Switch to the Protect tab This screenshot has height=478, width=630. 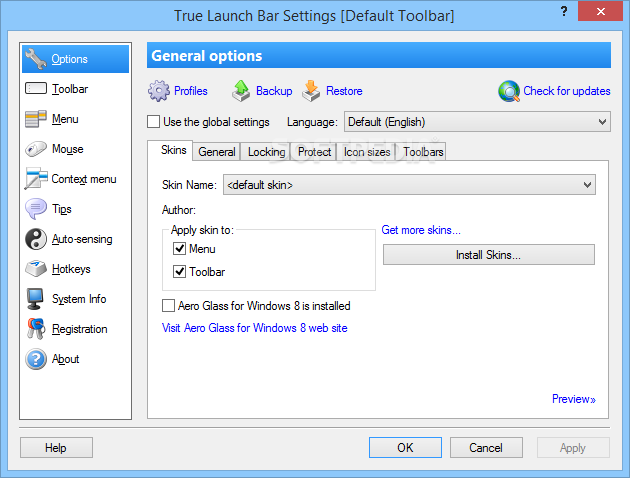click(x=314, y=152)
